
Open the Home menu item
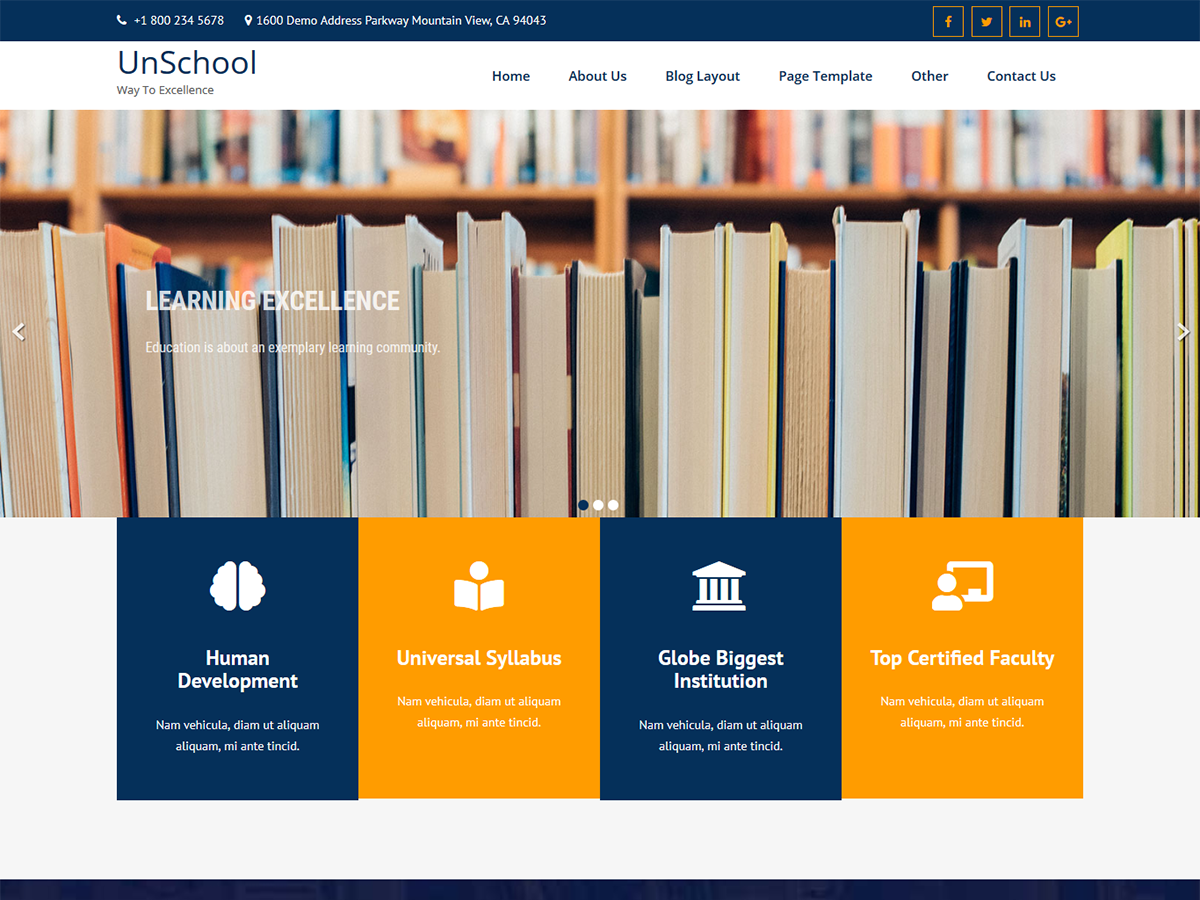[x=511, y=75]
